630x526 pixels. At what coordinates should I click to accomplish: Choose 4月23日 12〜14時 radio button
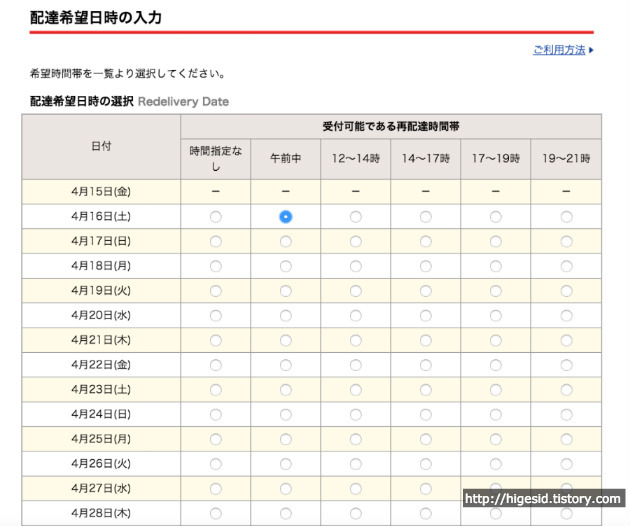(x=356, y=390)
